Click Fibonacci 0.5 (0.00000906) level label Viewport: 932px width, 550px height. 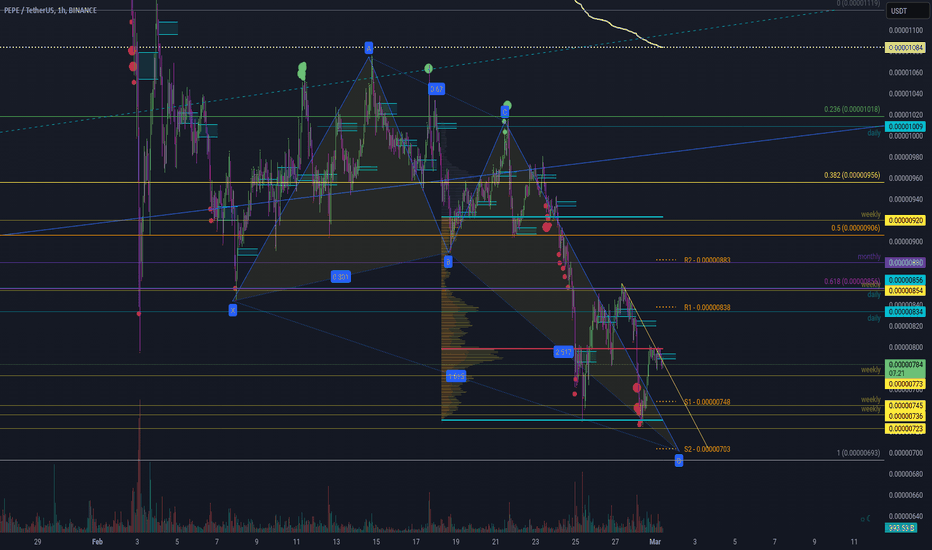click(x=856, y=228)
